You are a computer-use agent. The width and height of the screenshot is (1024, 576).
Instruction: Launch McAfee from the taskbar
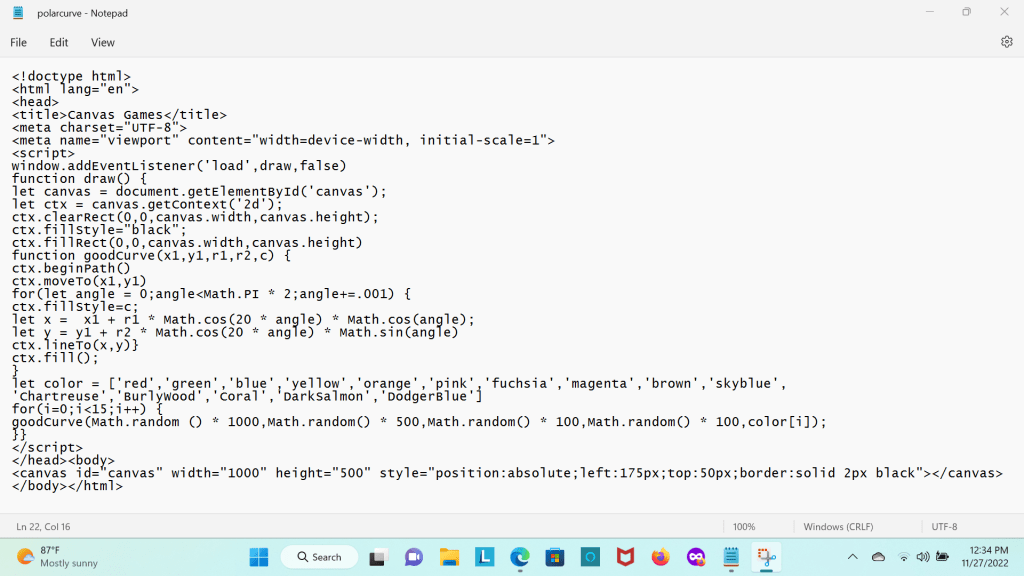click(625, 557)
